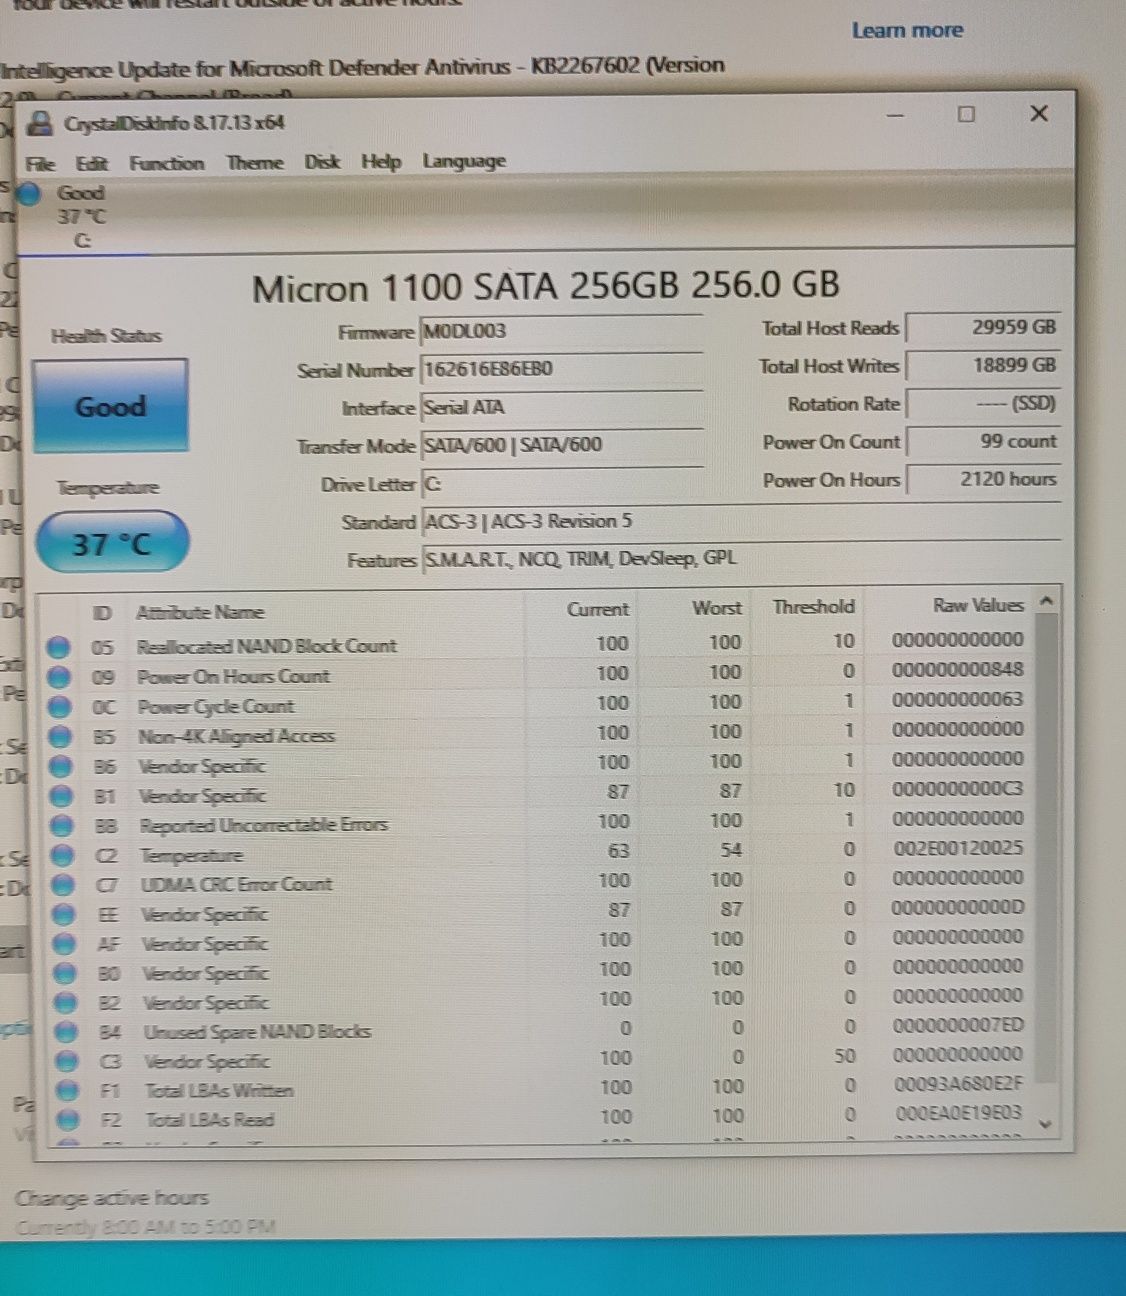Click raw value 002E00120025

coord(958,848)
